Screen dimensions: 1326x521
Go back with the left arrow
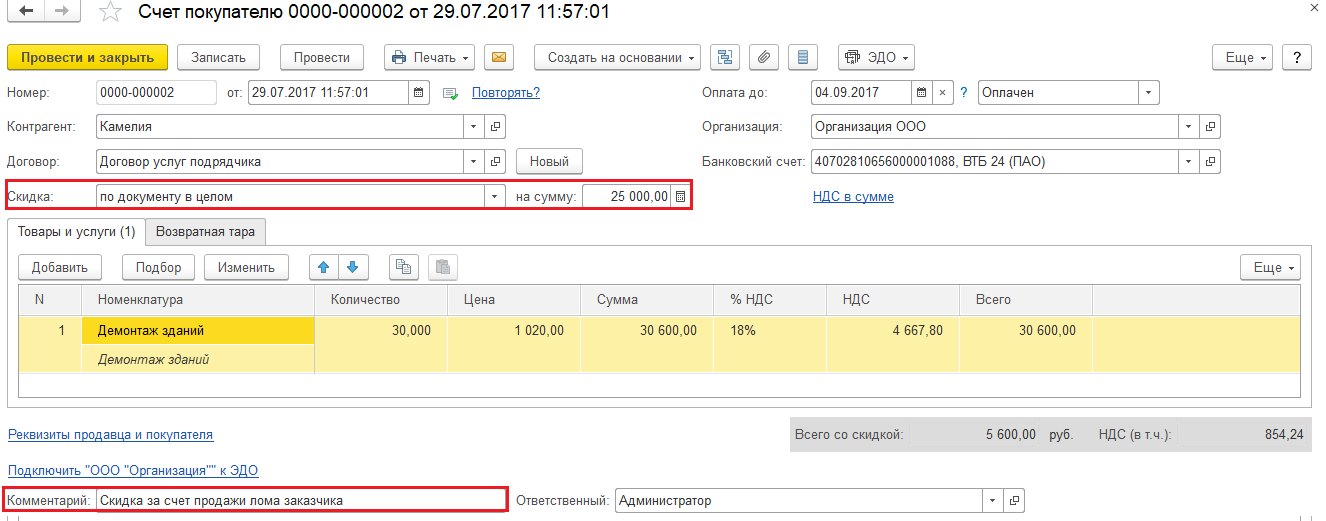pyautogui.click(x=25, y=12)
